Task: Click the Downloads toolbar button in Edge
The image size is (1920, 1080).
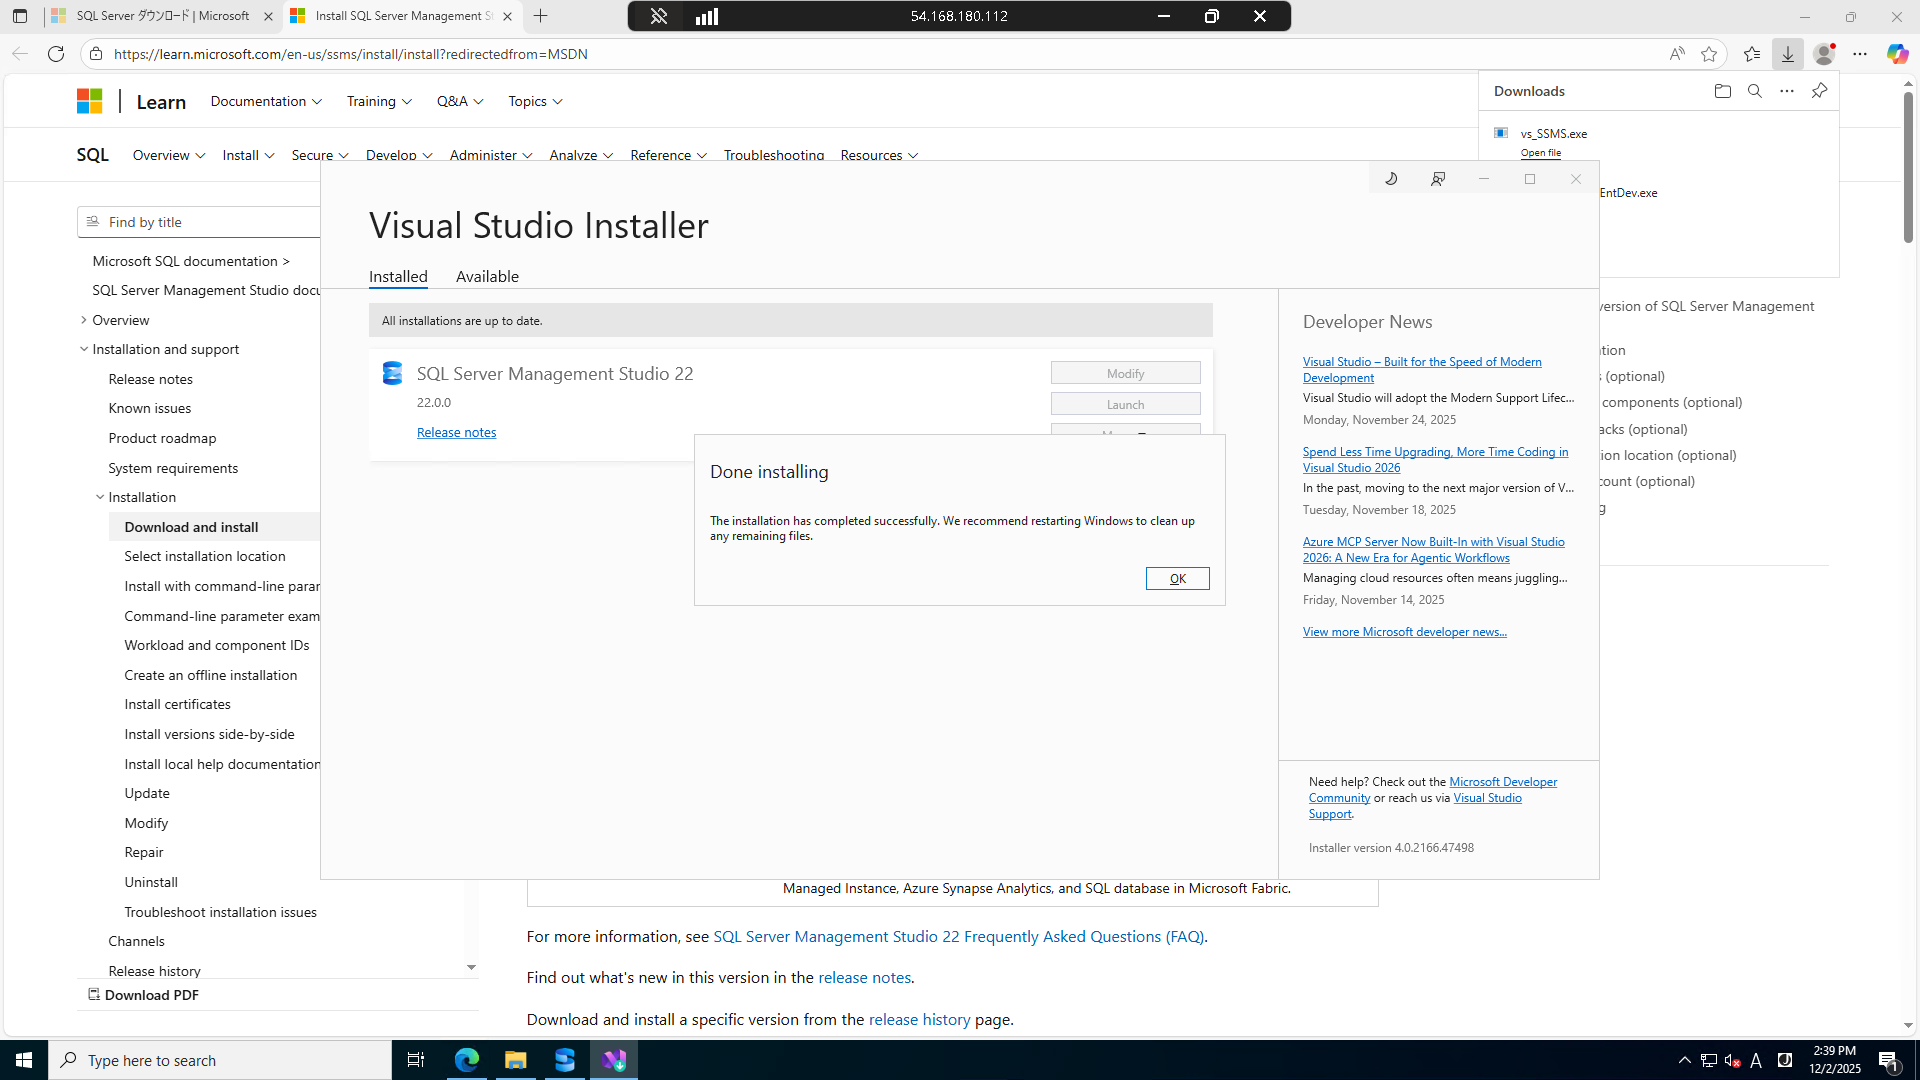Action: [1787, 54]
